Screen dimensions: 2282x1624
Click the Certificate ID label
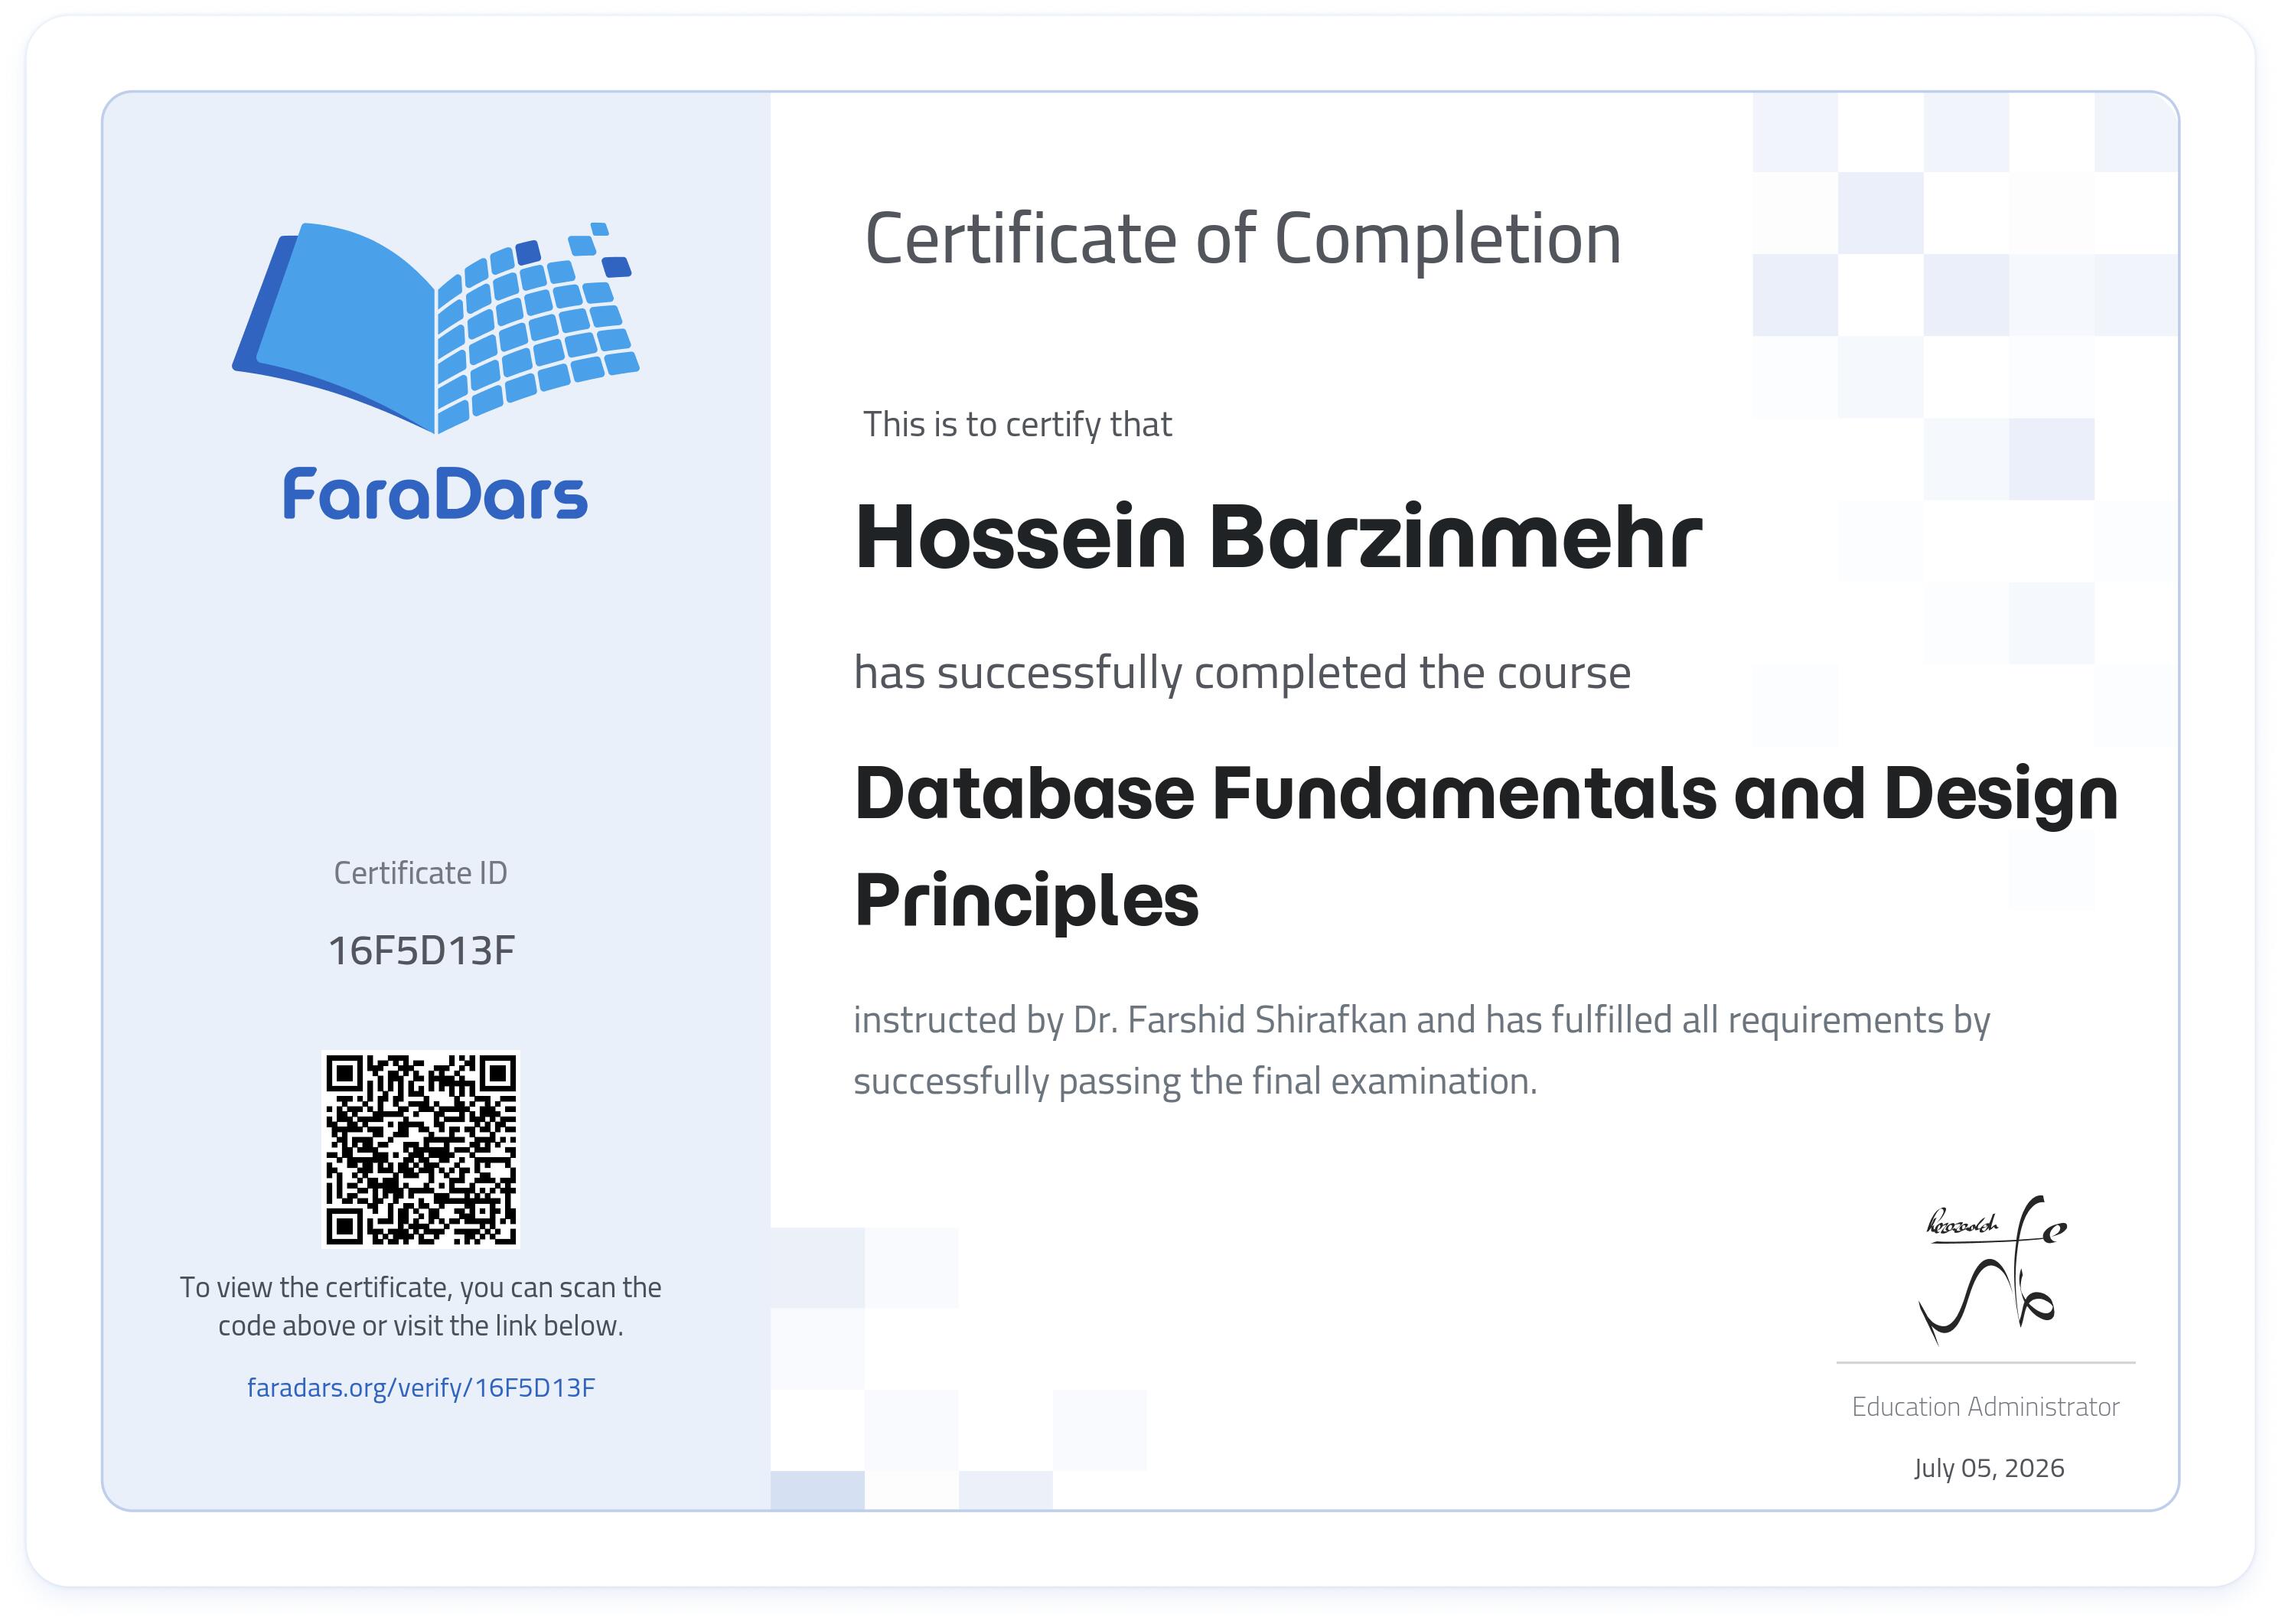pyautogui.click(x=420, y=873)
